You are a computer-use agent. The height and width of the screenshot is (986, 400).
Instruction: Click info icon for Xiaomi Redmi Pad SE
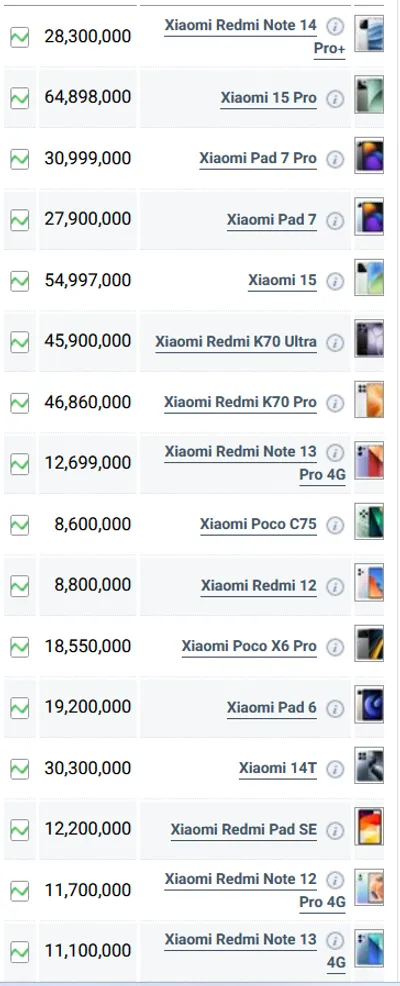click(x=335, y=831)
